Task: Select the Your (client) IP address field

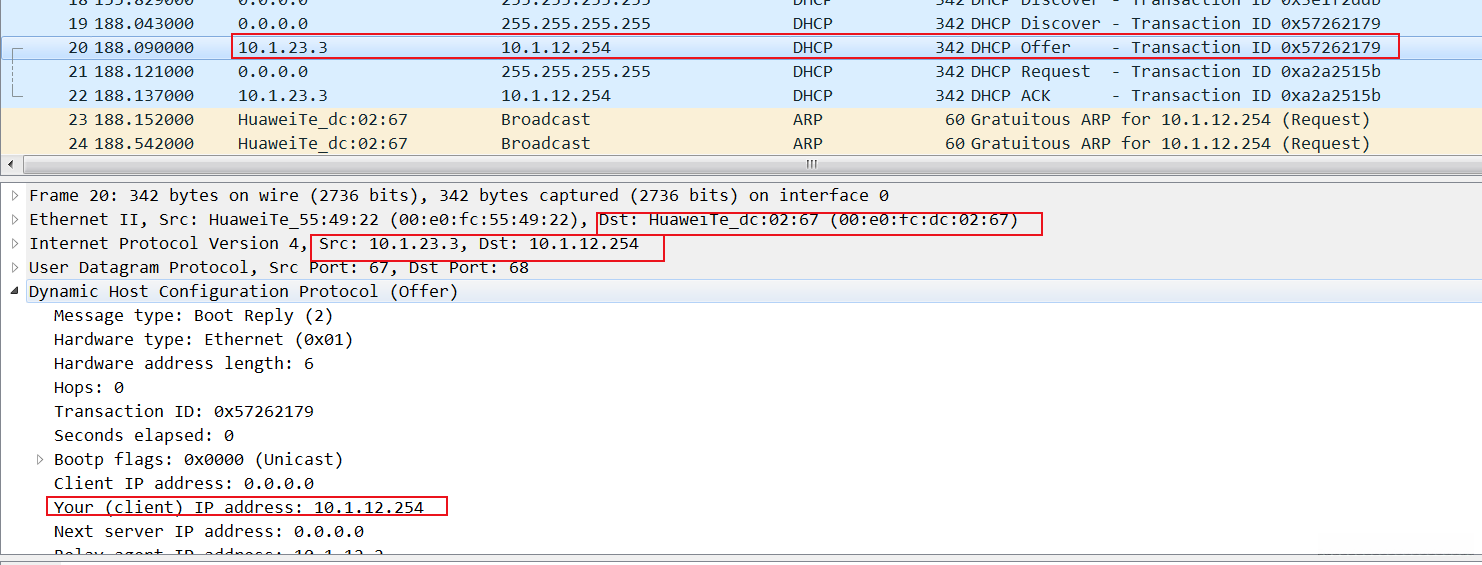Action: point(238,507)
